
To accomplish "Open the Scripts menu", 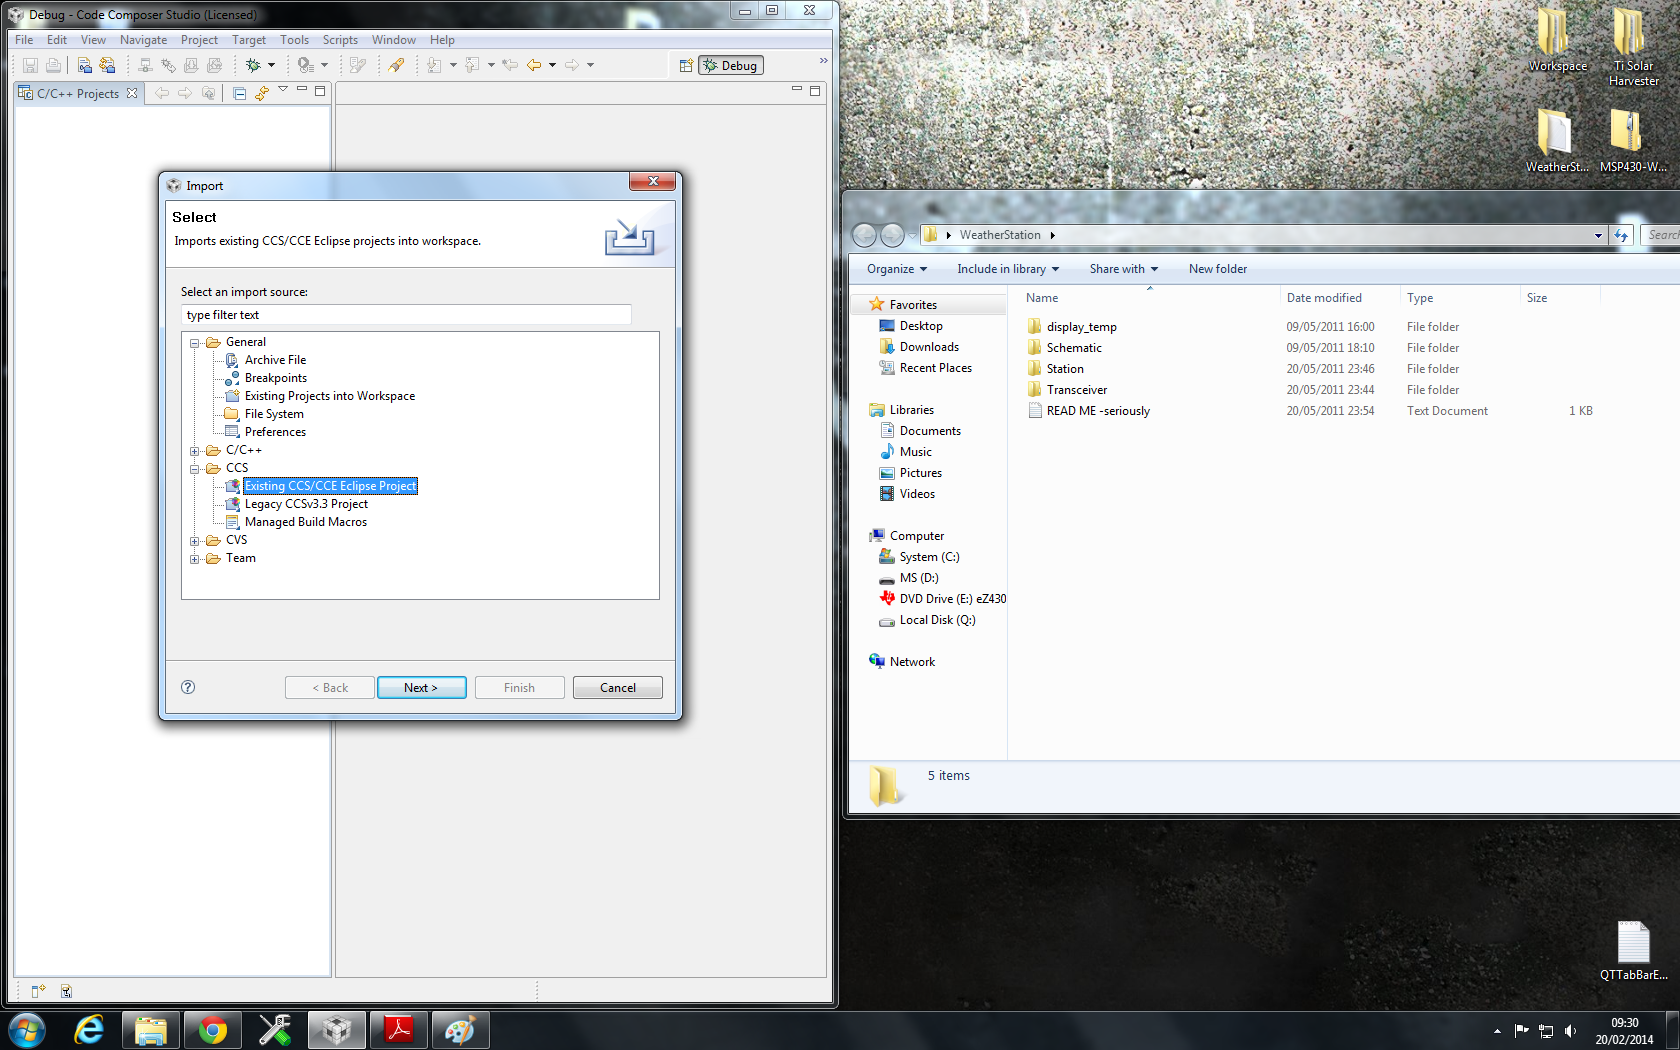I will tap(340, 40).
